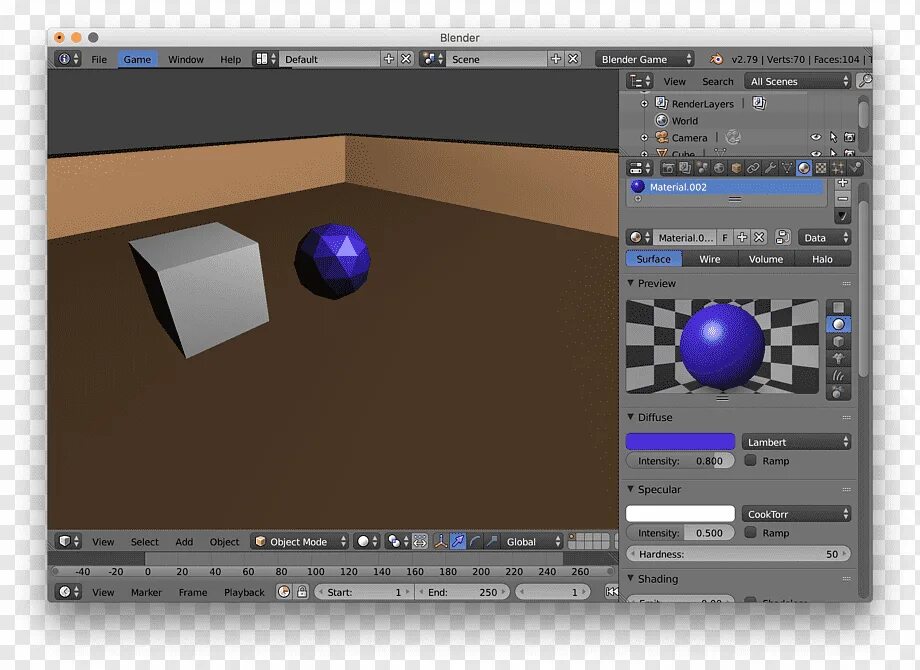Select the Wire material type
The image size is (920, 670).
coord(709,259)
